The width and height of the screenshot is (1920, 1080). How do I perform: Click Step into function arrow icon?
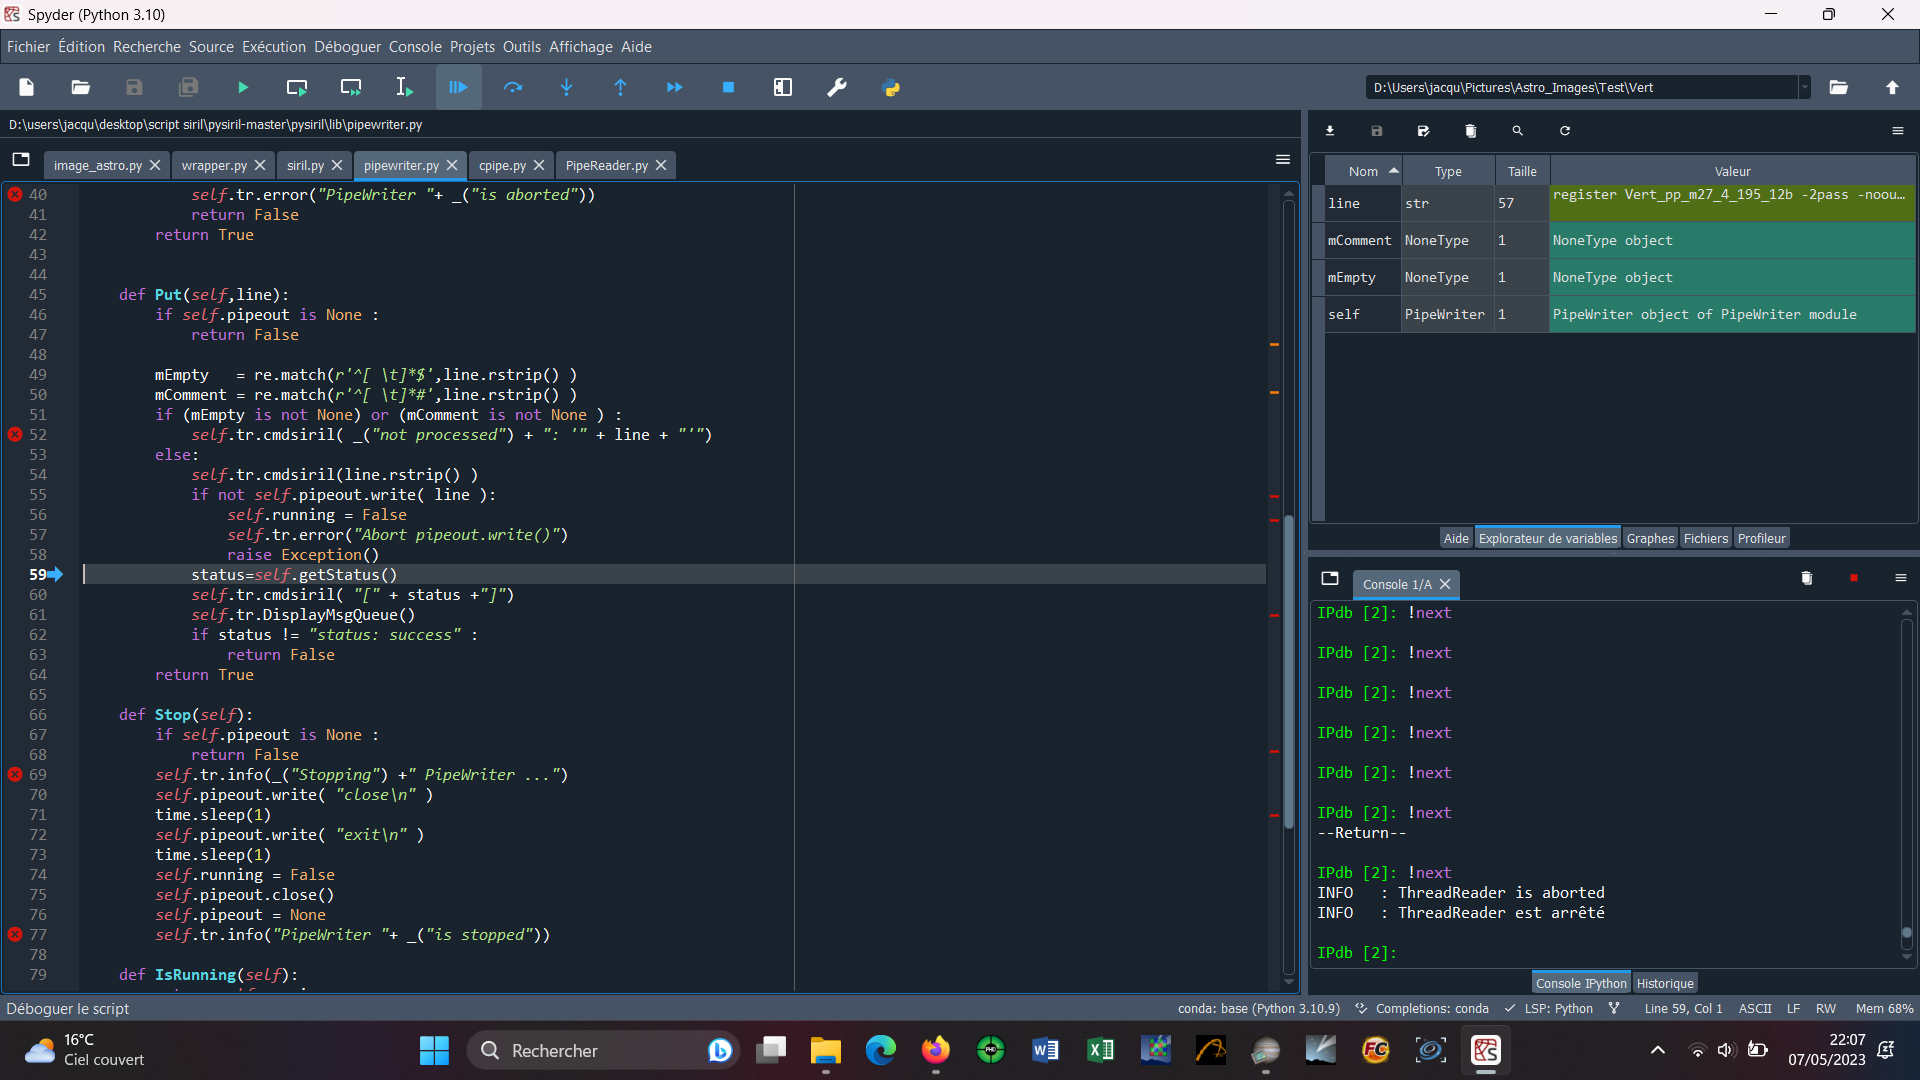coord(566,88)
